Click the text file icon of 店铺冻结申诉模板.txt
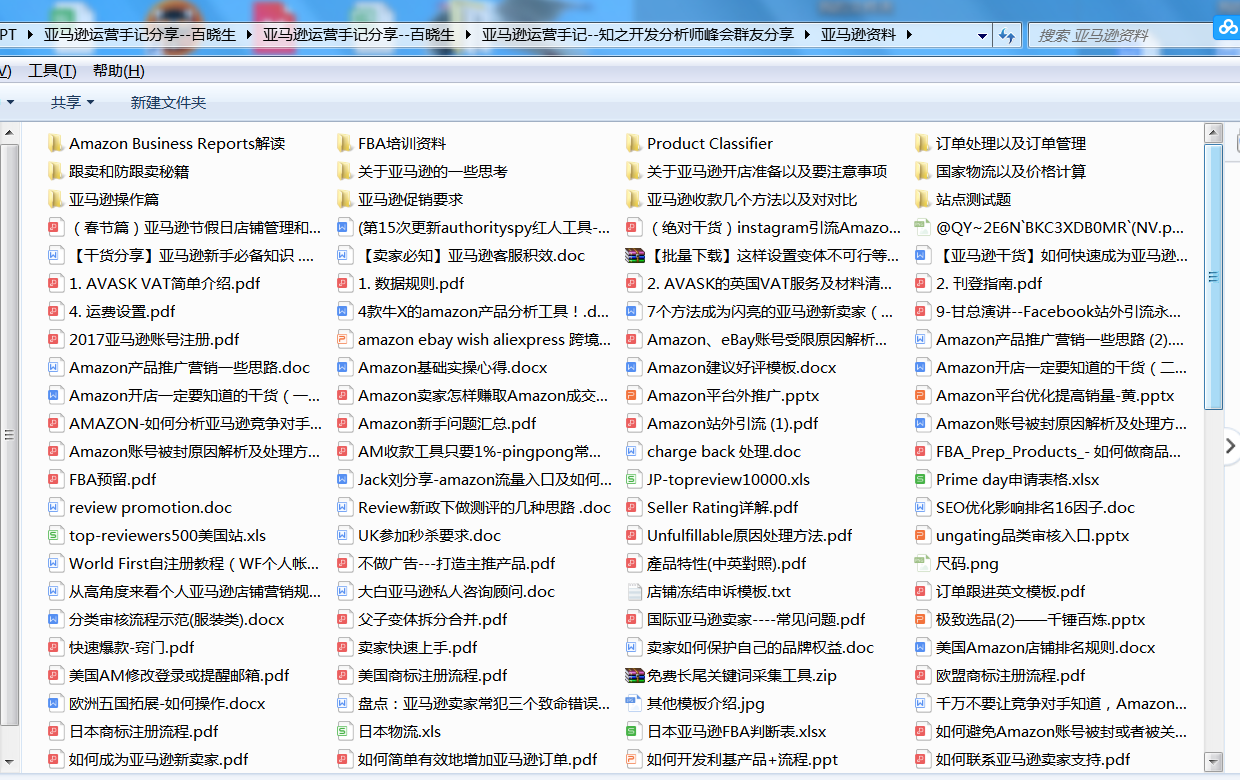Image resolution: width=1240 pixels, height=780 pixels. (x=634, y=591)
